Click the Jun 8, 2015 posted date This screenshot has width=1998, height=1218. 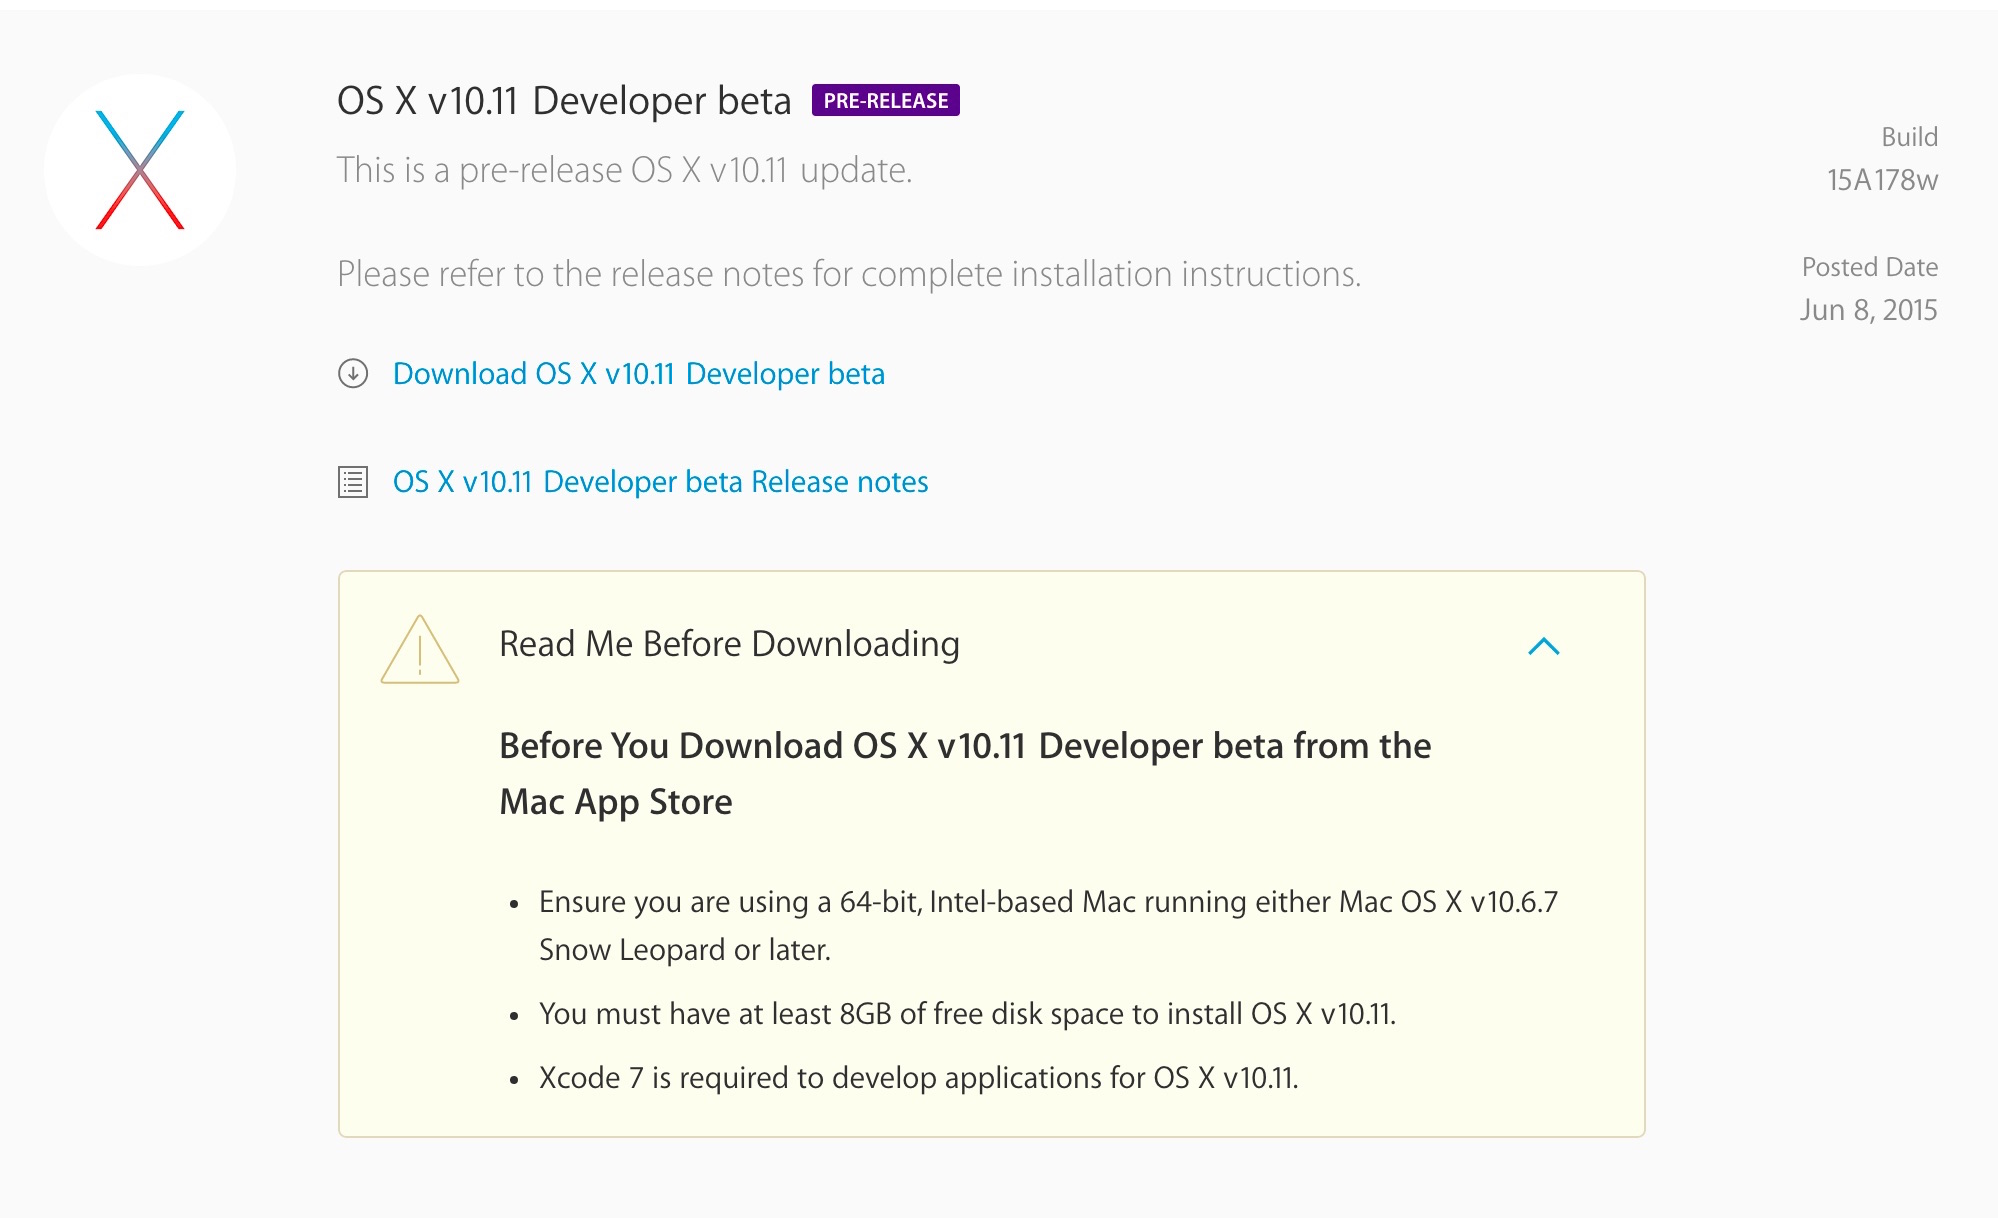pyautogui.click(x=1868, y=310)
